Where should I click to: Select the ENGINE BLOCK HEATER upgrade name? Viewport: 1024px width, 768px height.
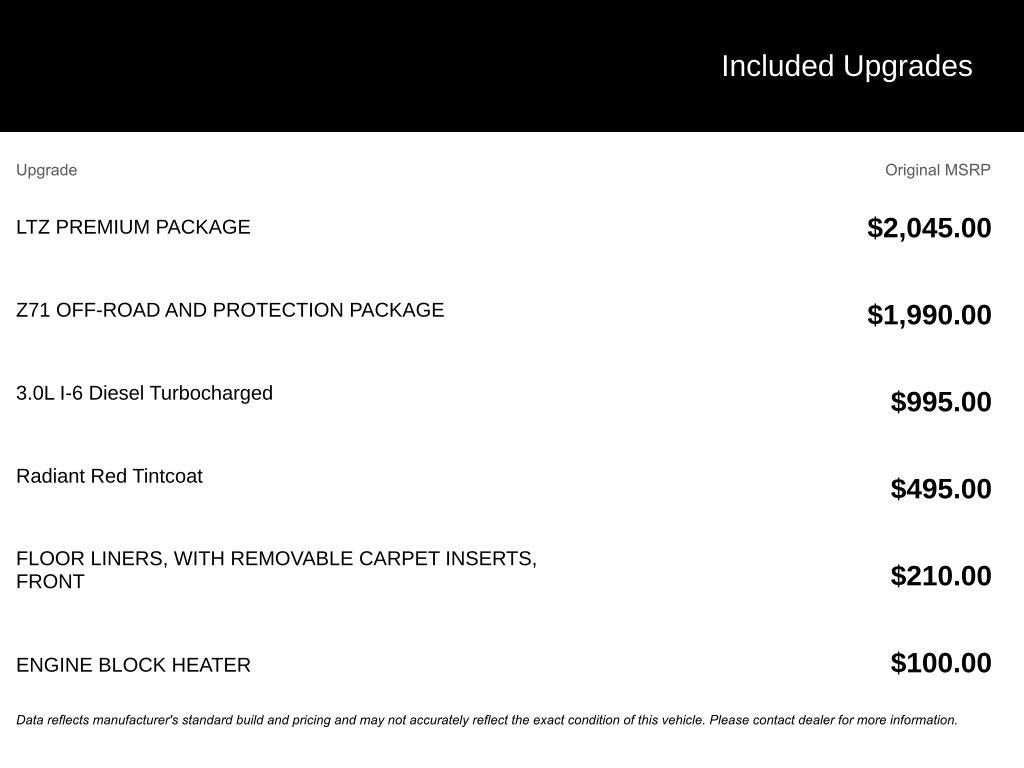[x=133, y=665]
